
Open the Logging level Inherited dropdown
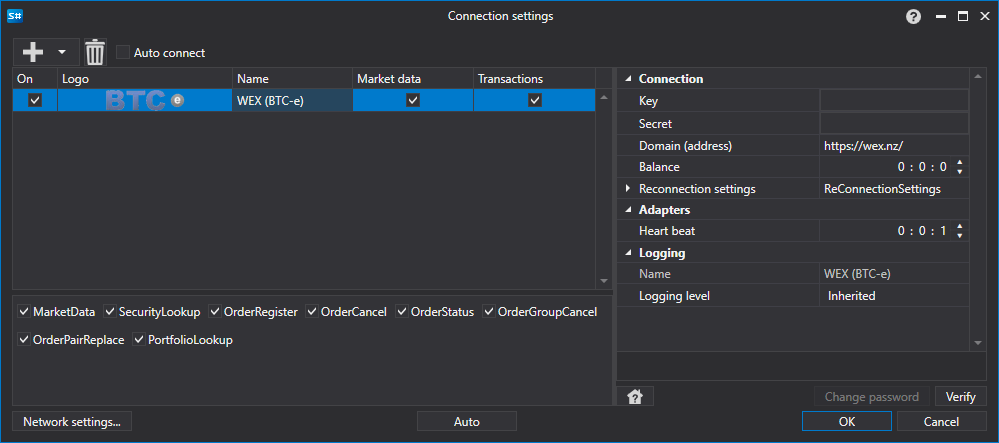pos(894,296)
